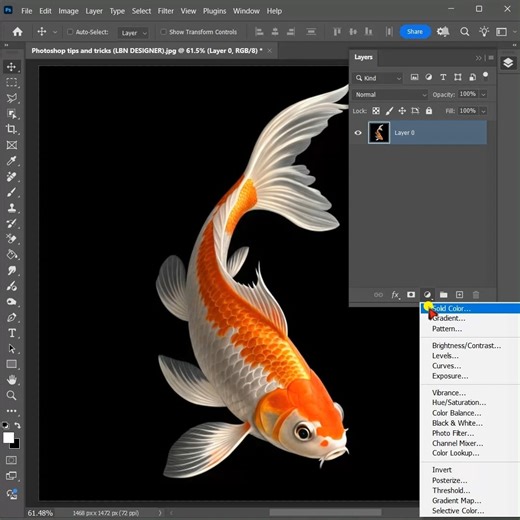Select the Path Selection tool
This screenshot has height=520, width=520.
pos(12,349)
